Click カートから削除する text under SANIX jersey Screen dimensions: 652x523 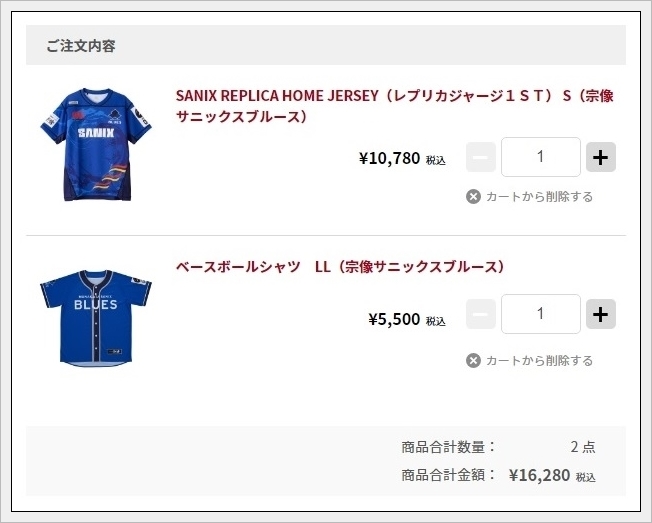pyautogui.click(x=539, y=196)
